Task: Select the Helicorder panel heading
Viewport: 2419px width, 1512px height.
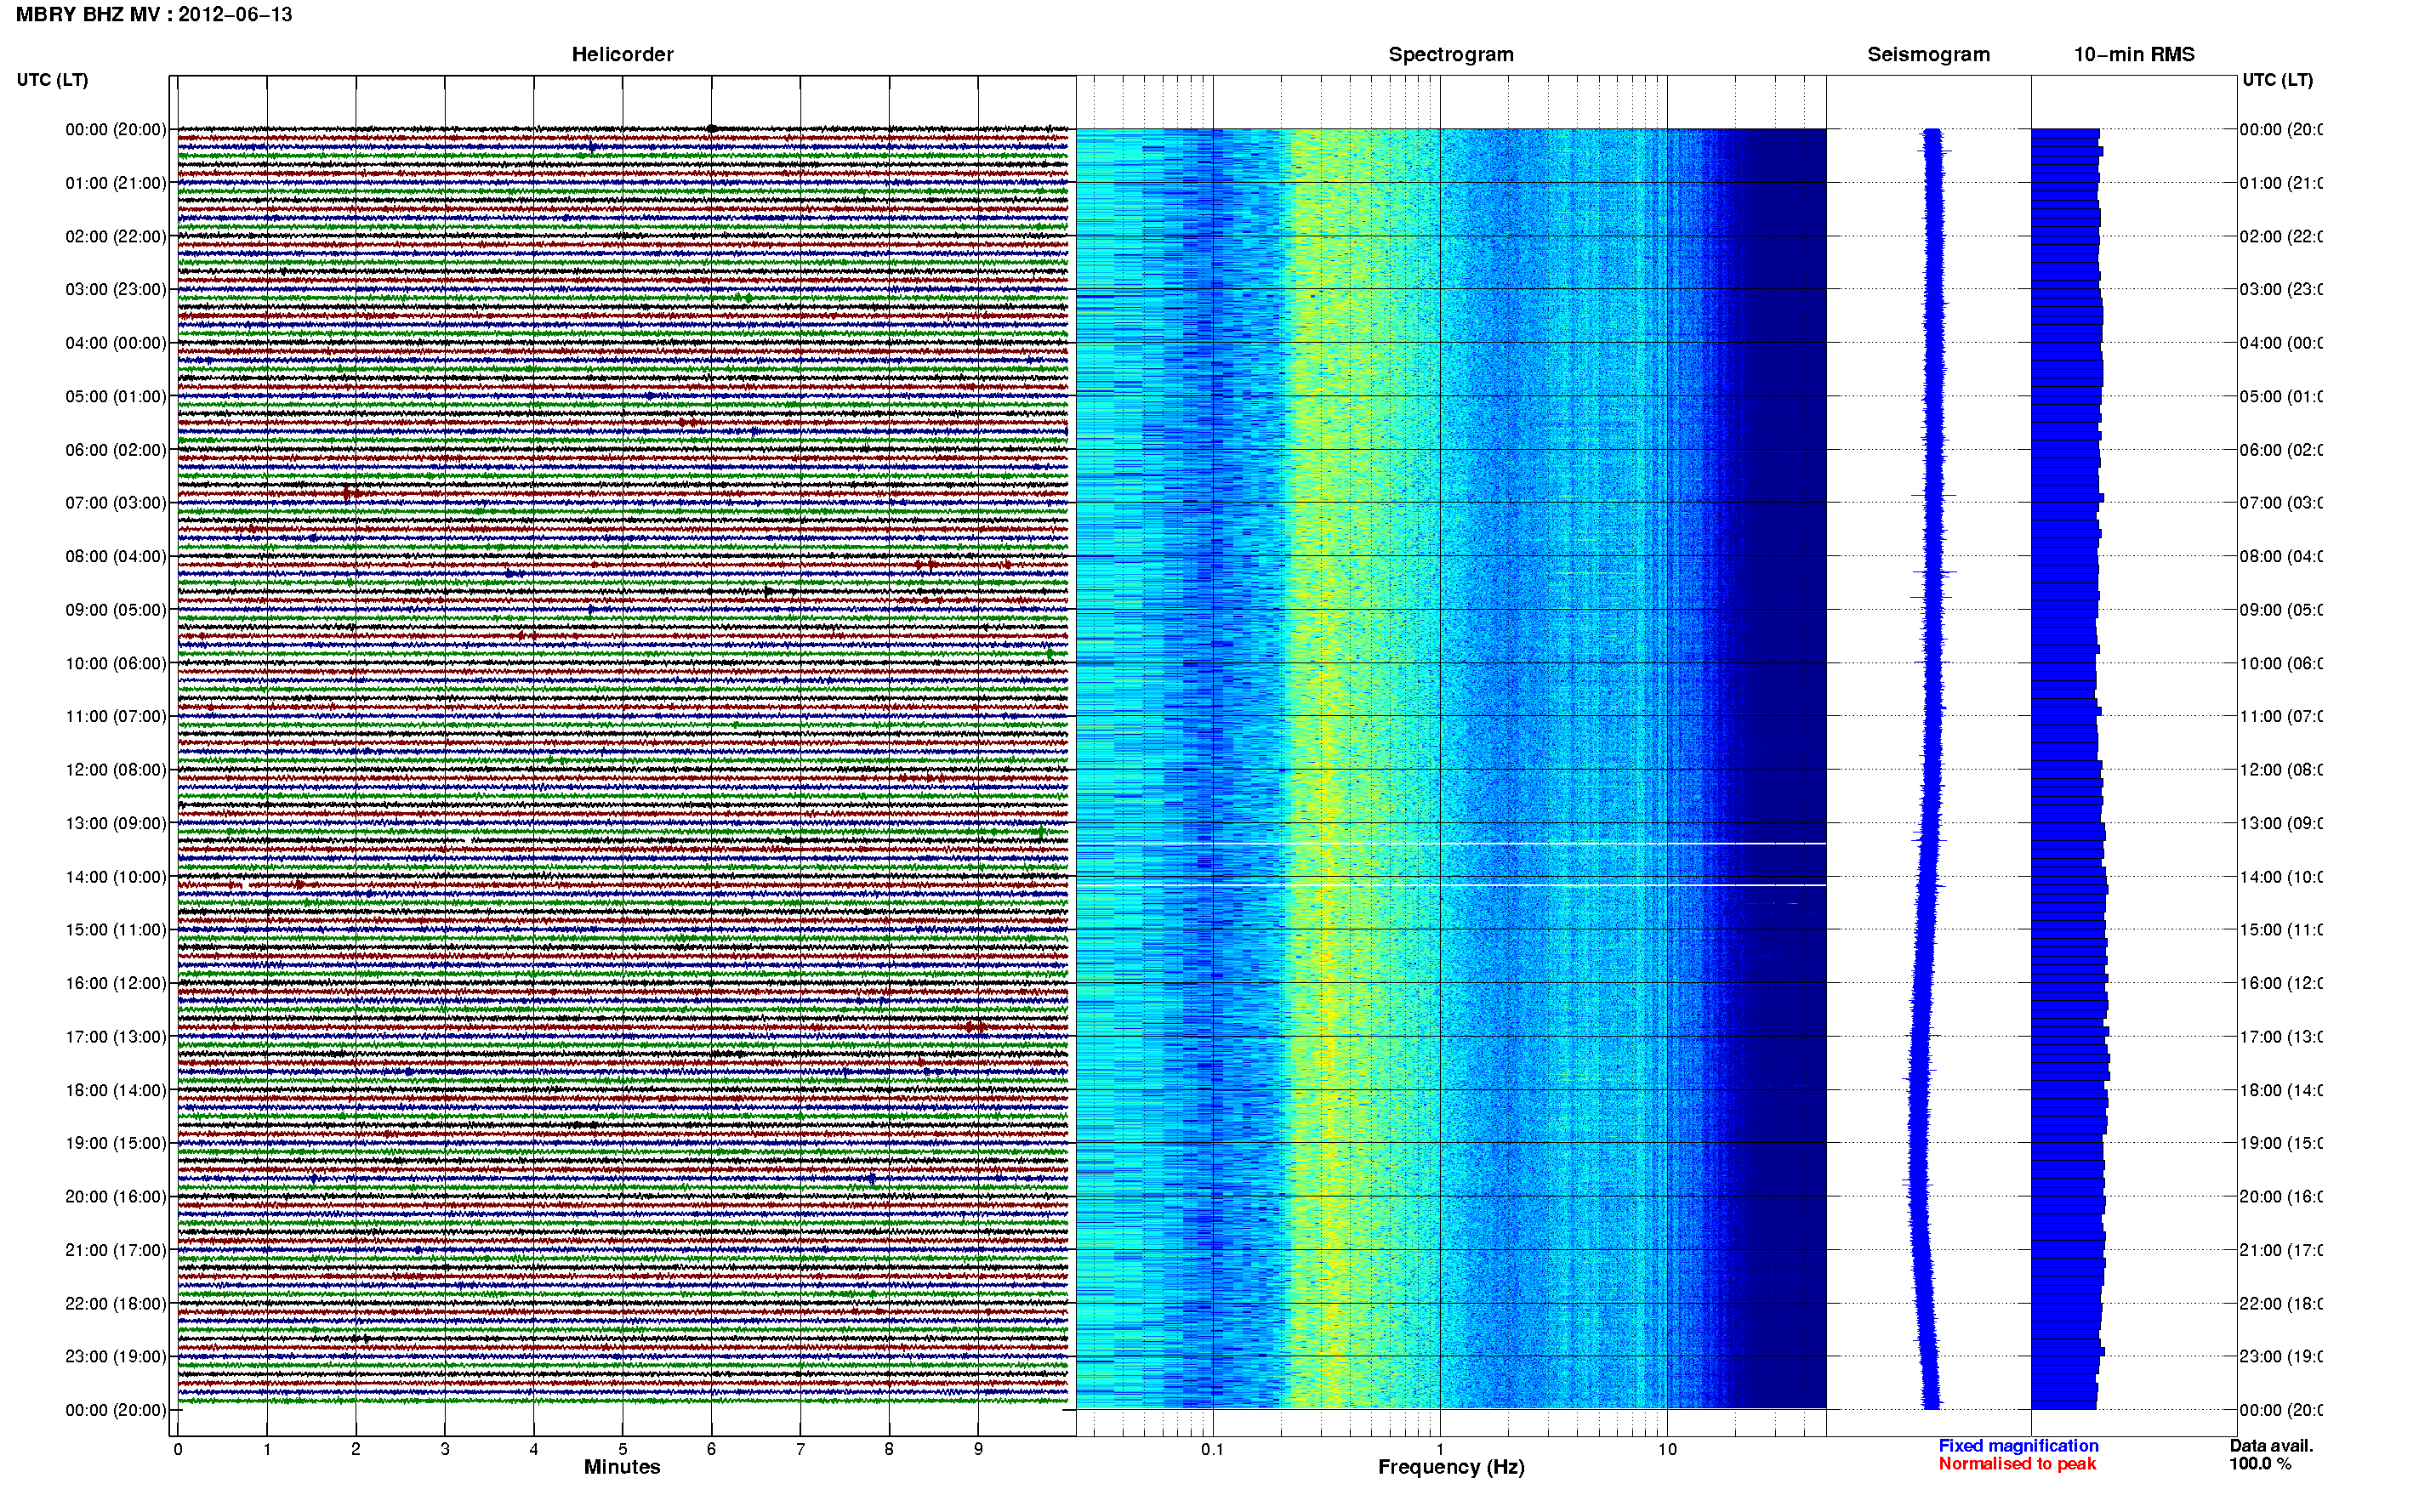Action: (x=622, y=54)
